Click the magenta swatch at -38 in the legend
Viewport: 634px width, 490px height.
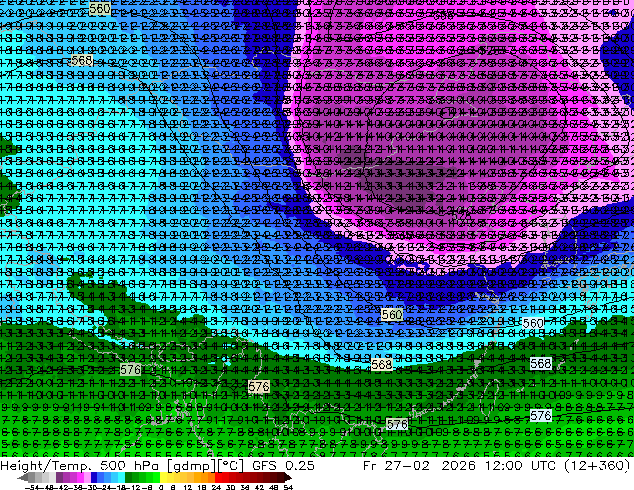point(80,478)
